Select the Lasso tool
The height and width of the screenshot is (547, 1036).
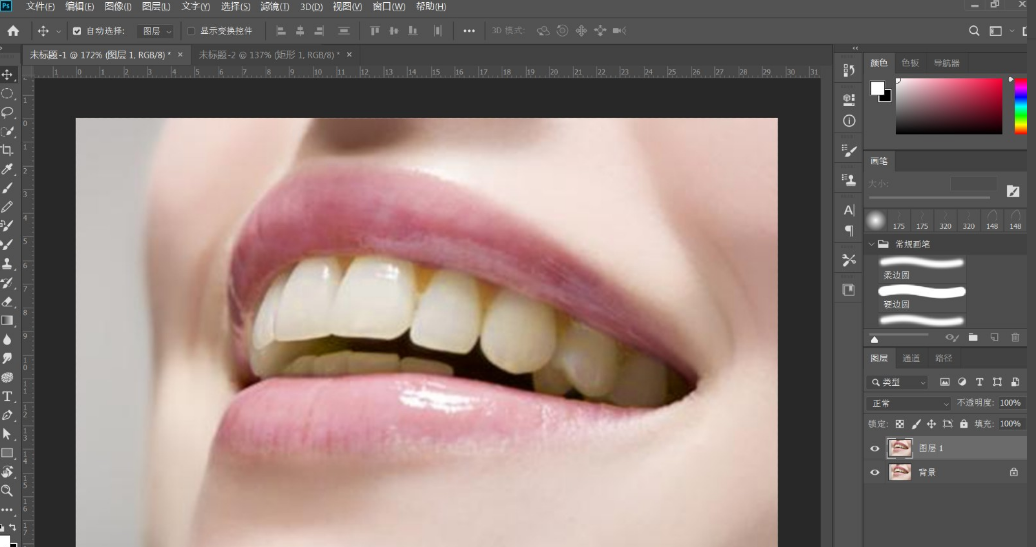[7, 112]
